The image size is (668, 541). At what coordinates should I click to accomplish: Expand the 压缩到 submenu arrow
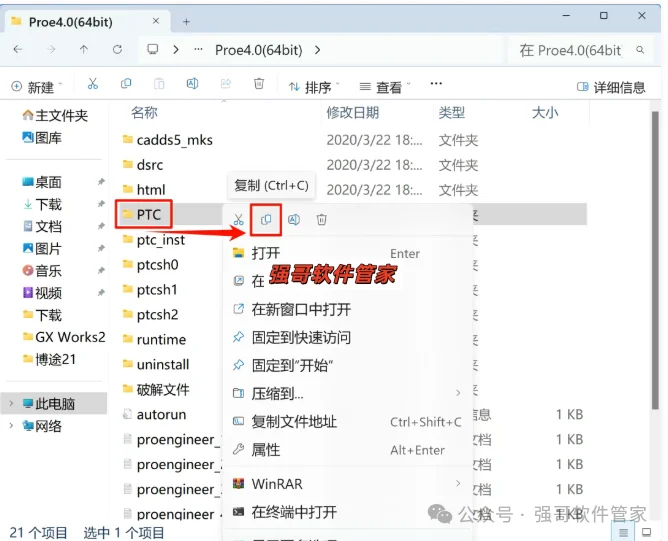pyautogui.click(x=458, y=393)
